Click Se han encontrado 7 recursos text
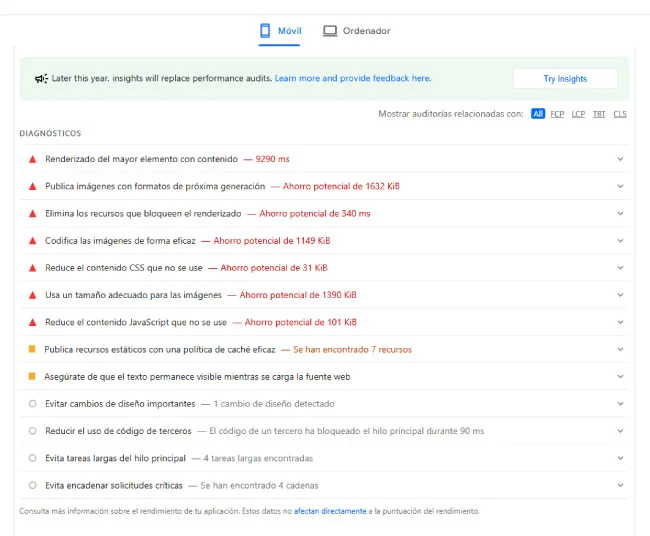Image resolution: width=650 pixels, height=536 pixels. coord(353,349)
